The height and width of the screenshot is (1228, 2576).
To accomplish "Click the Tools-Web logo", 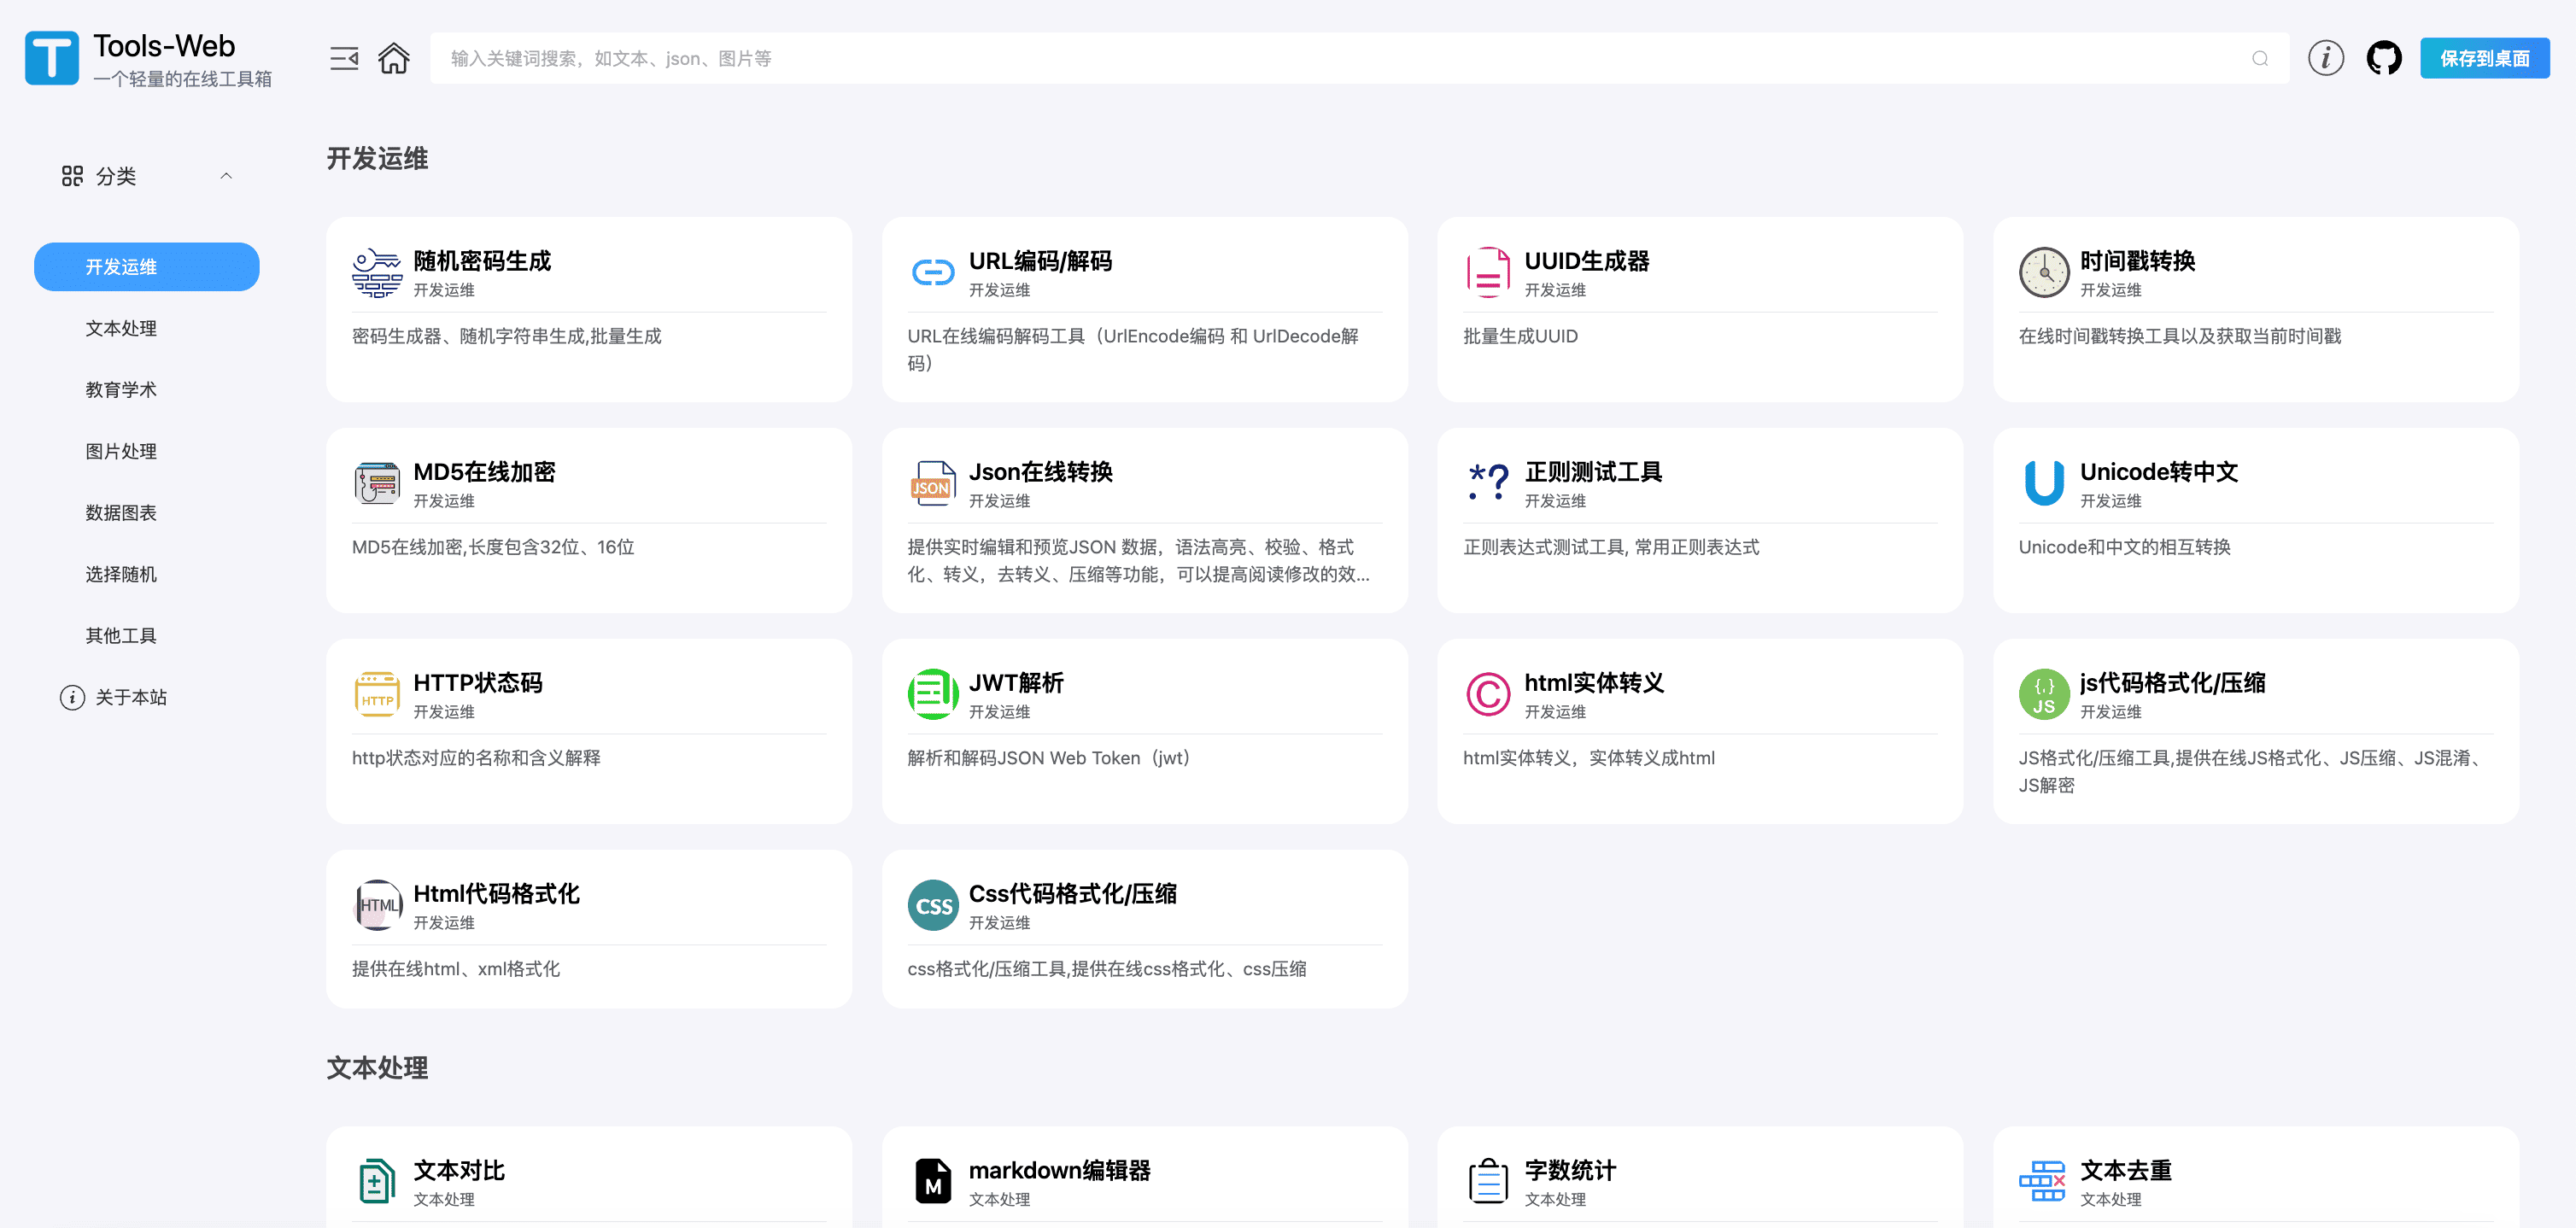I will coord(52,58).
